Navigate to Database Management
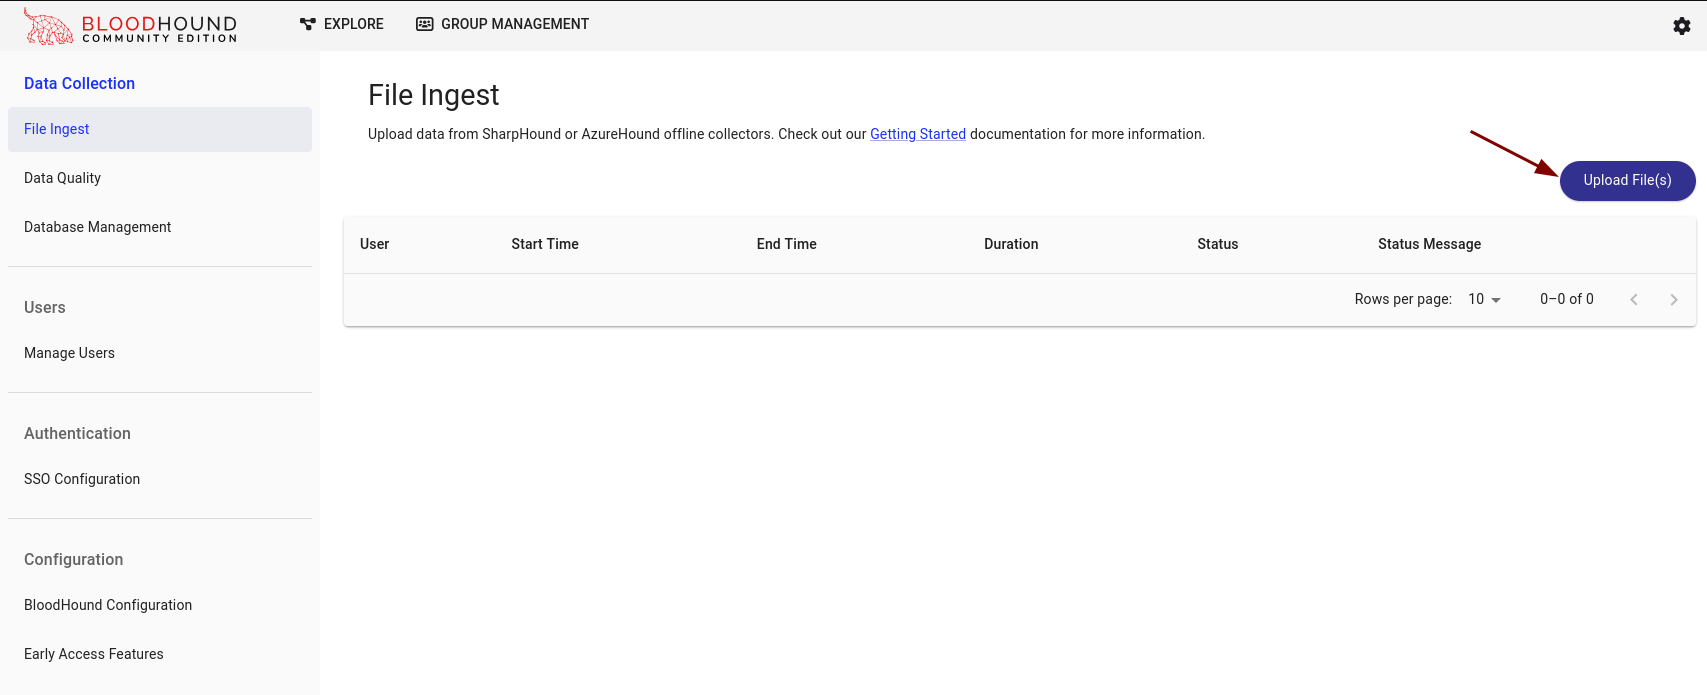 point(97,227)
